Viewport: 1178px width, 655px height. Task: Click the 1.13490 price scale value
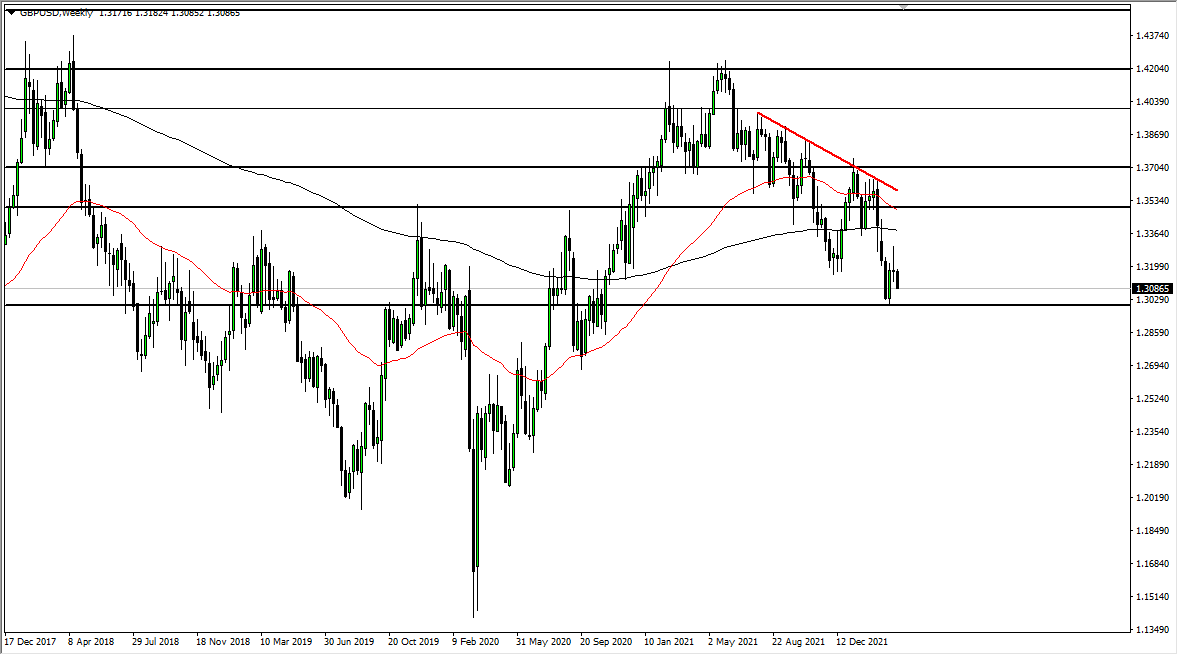coord(1152,630)
